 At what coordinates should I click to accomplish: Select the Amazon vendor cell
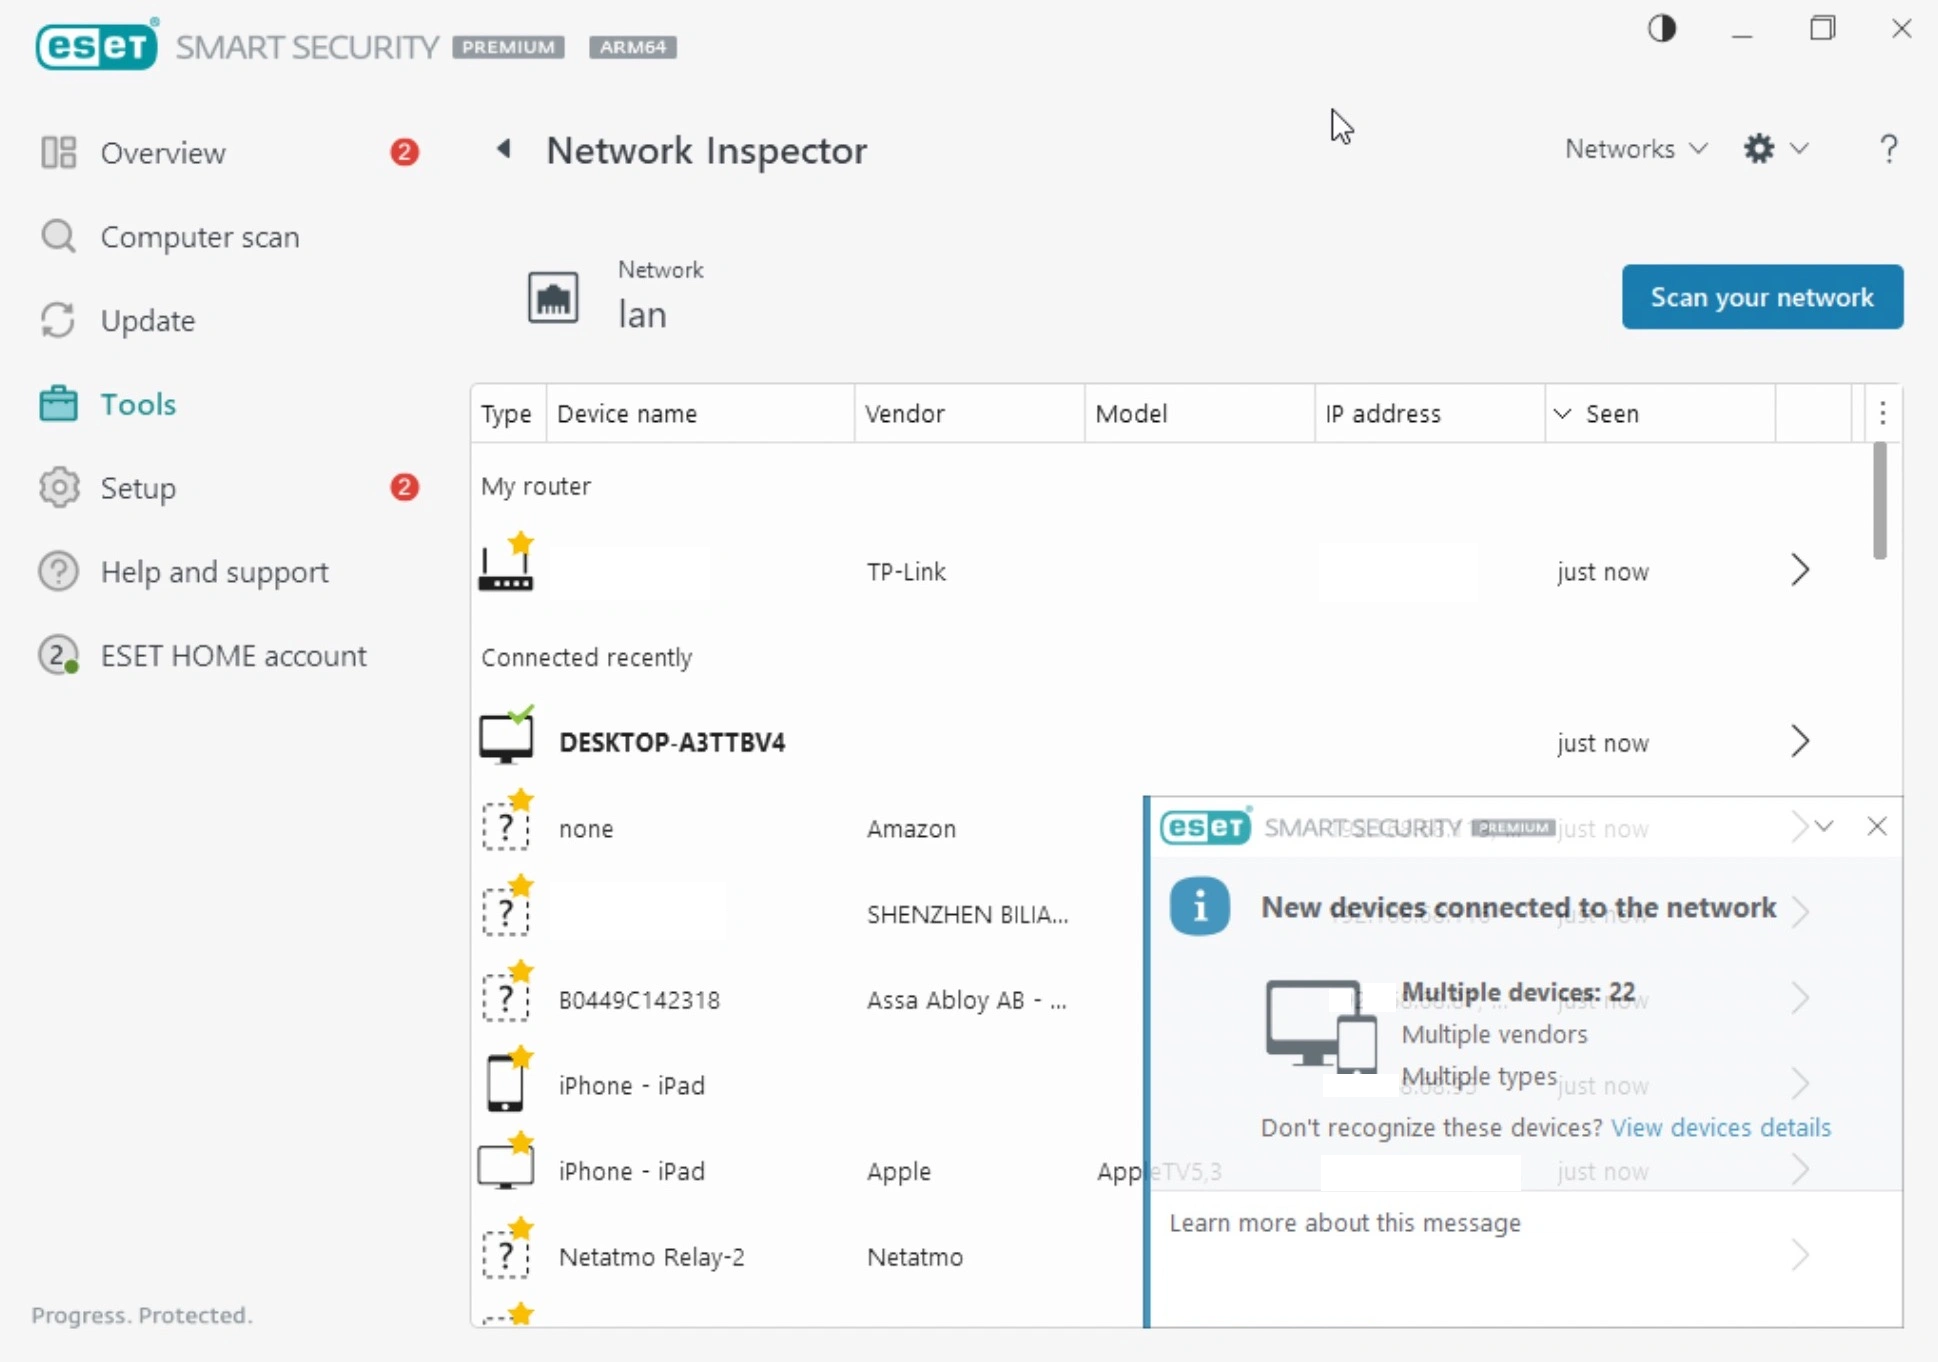(x=911, y=829)
